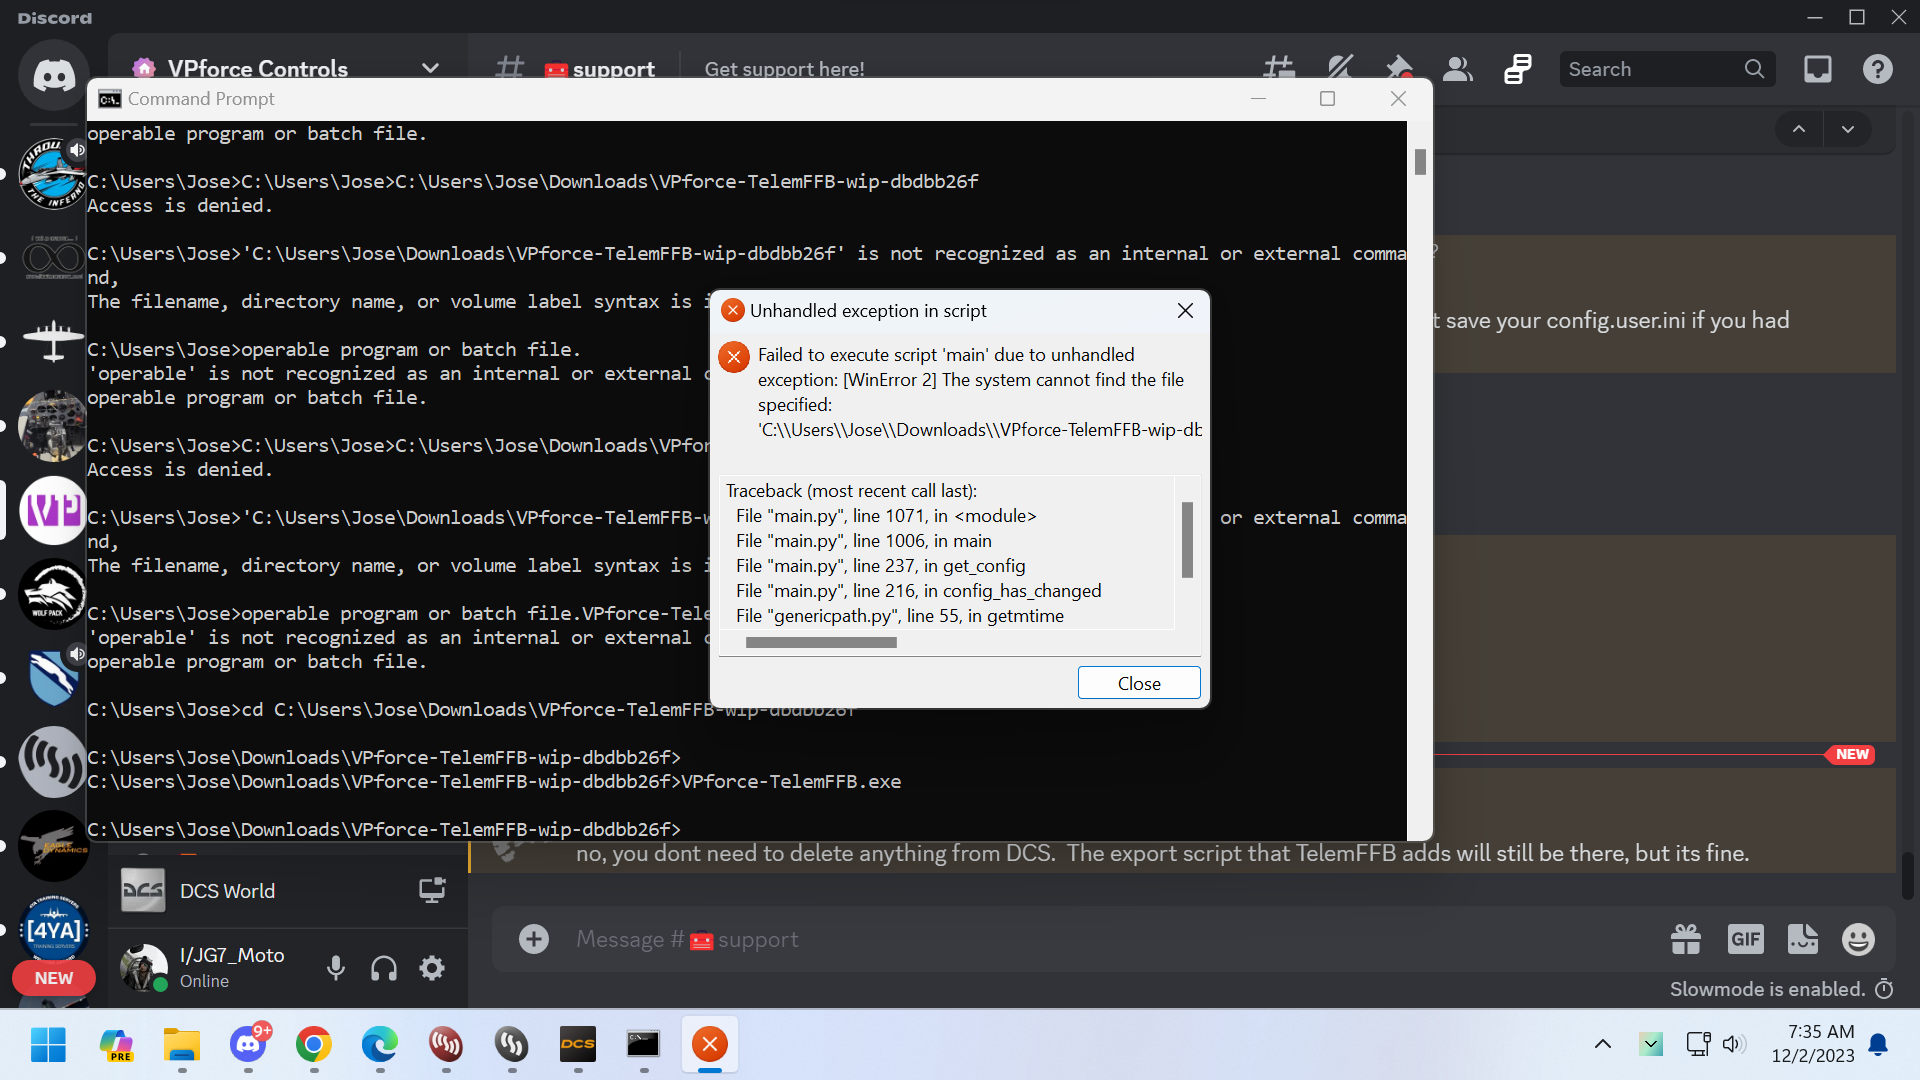1920x1080 pixels.
Task: Jump to next result with down chevron
Action: click(1848, 129)
